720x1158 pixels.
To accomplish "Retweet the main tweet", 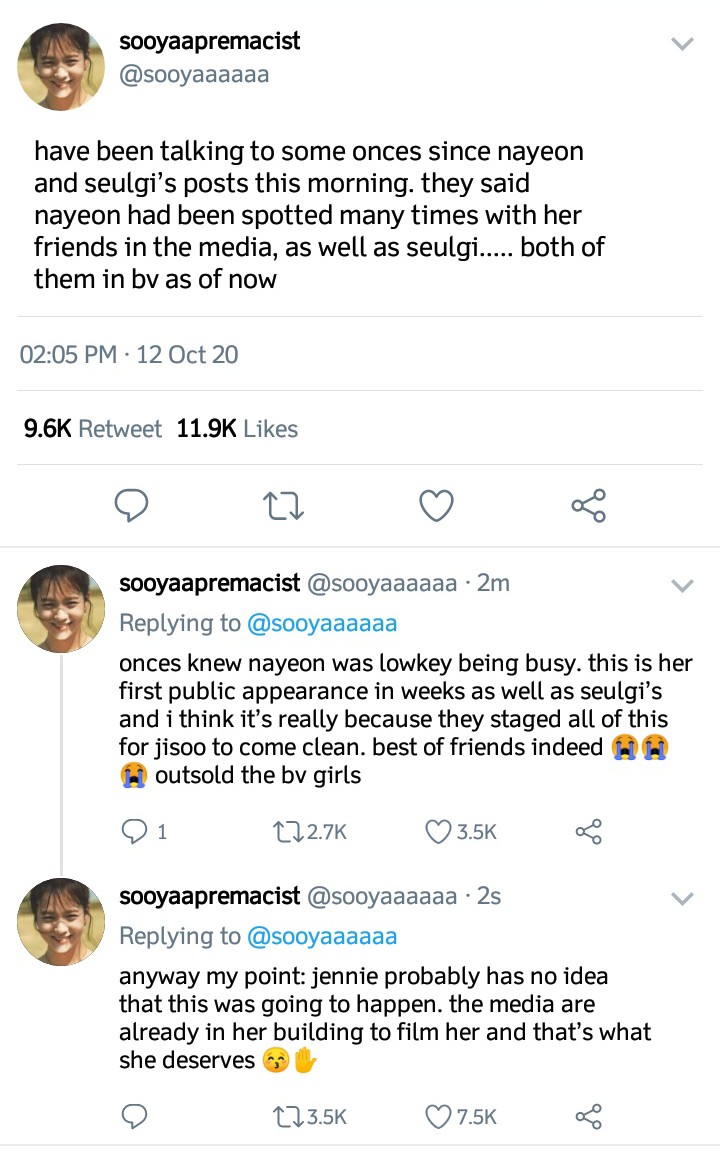I will [x=283, y=506].
